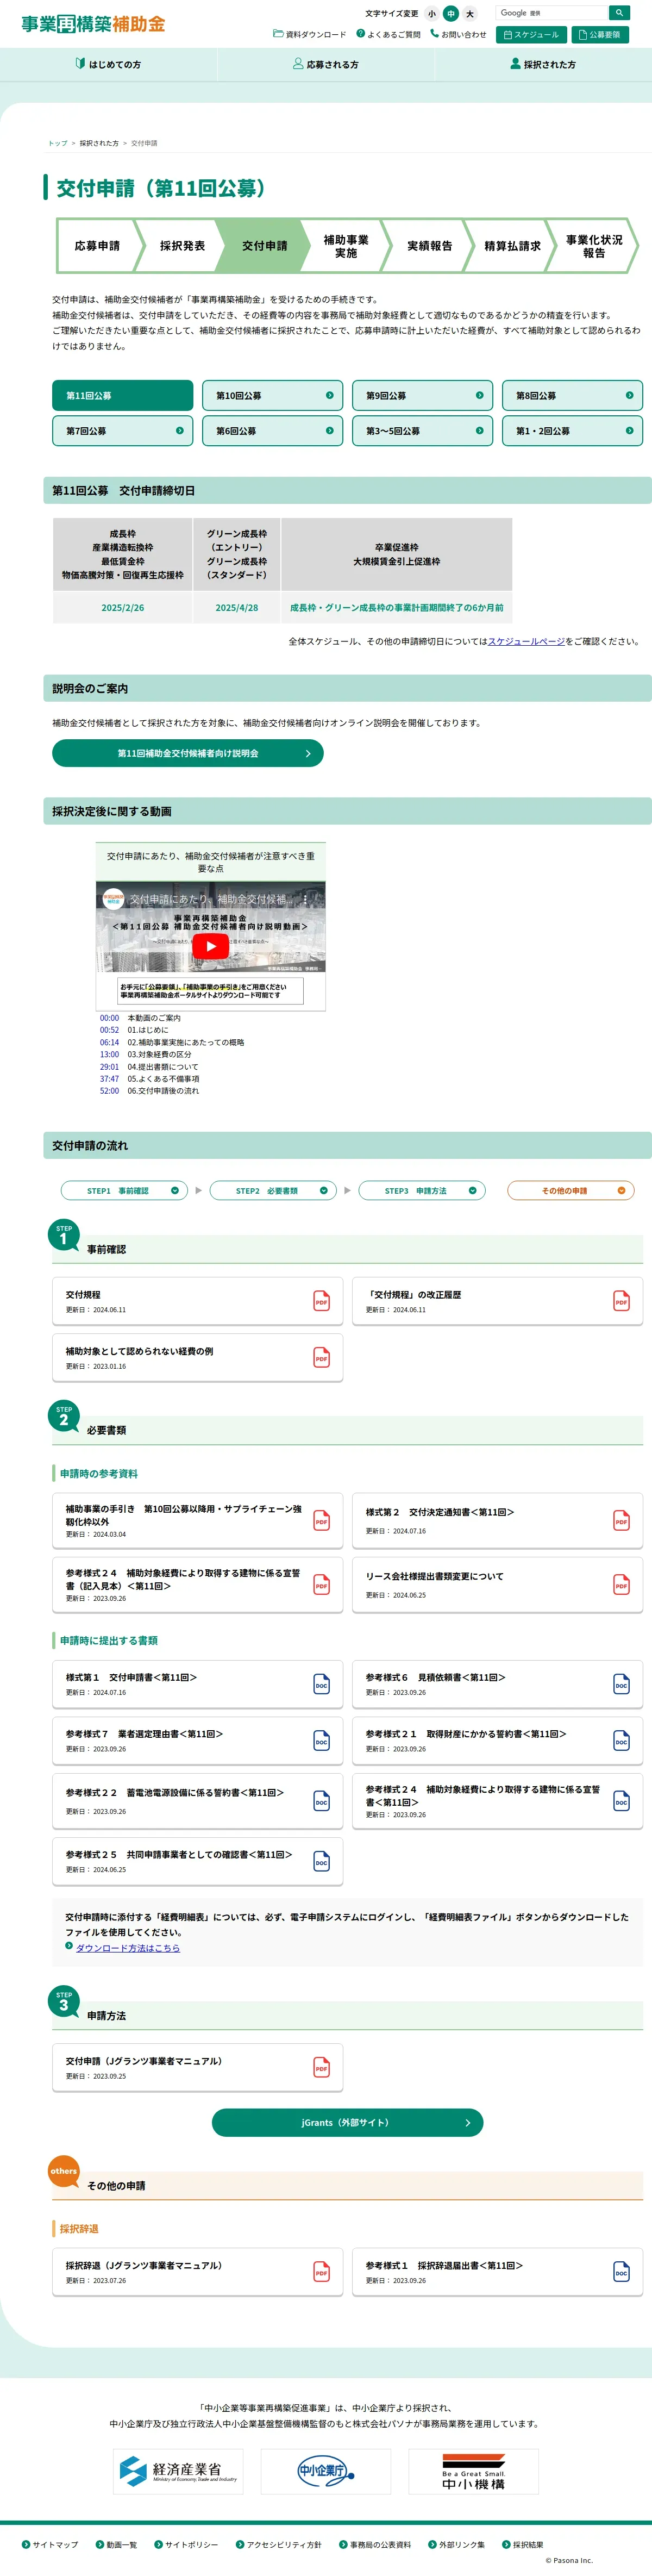The width and height of the screenshot is (652, 2576).
Task: Open the 第6回公募 page button
Action: coord(272,431)
